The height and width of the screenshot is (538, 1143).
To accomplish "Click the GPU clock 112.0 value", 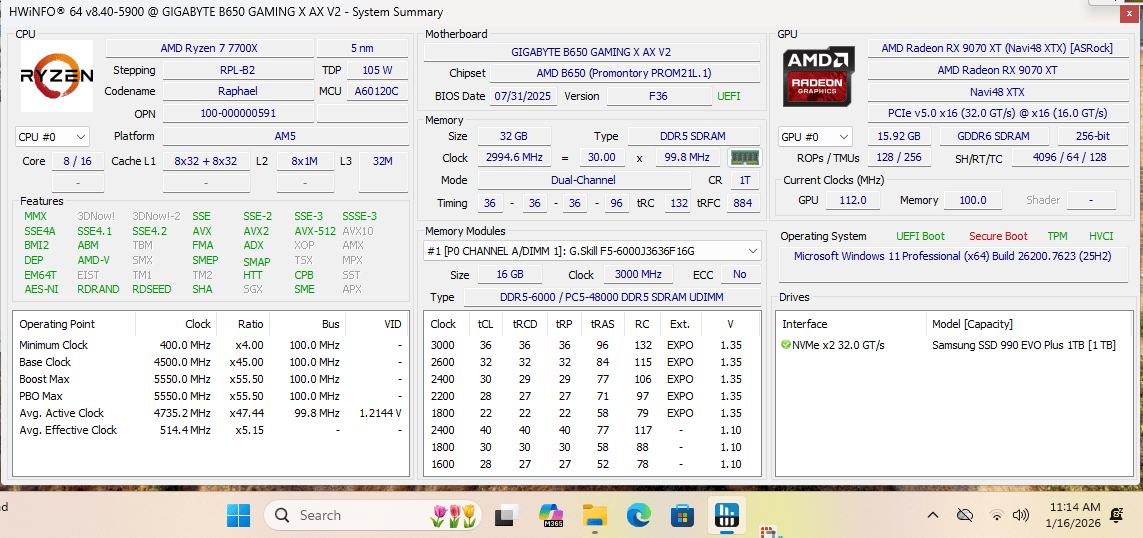I will pos(852,200).
